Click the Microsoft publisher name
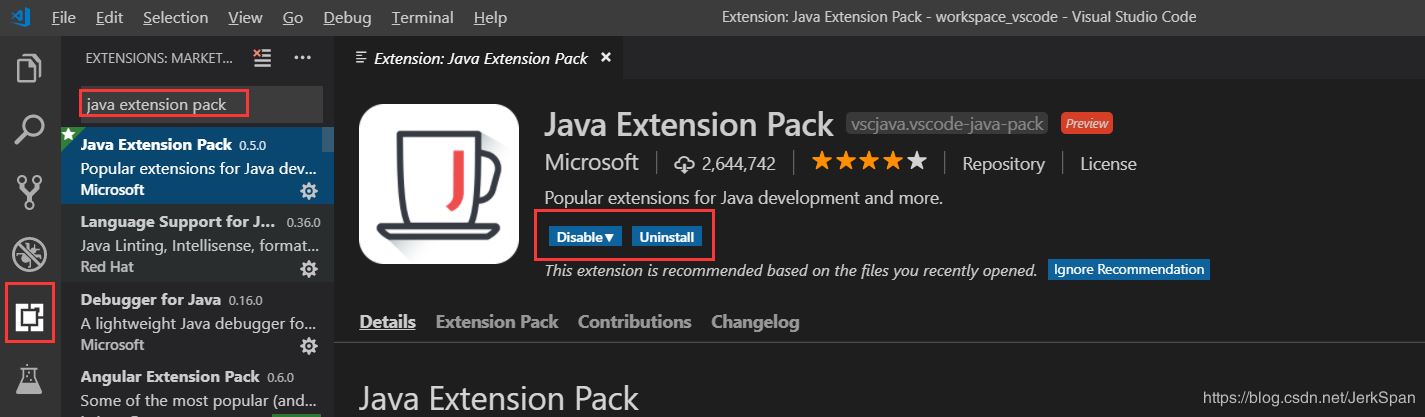Viewport: 1425px width, 417px height. 591,162
